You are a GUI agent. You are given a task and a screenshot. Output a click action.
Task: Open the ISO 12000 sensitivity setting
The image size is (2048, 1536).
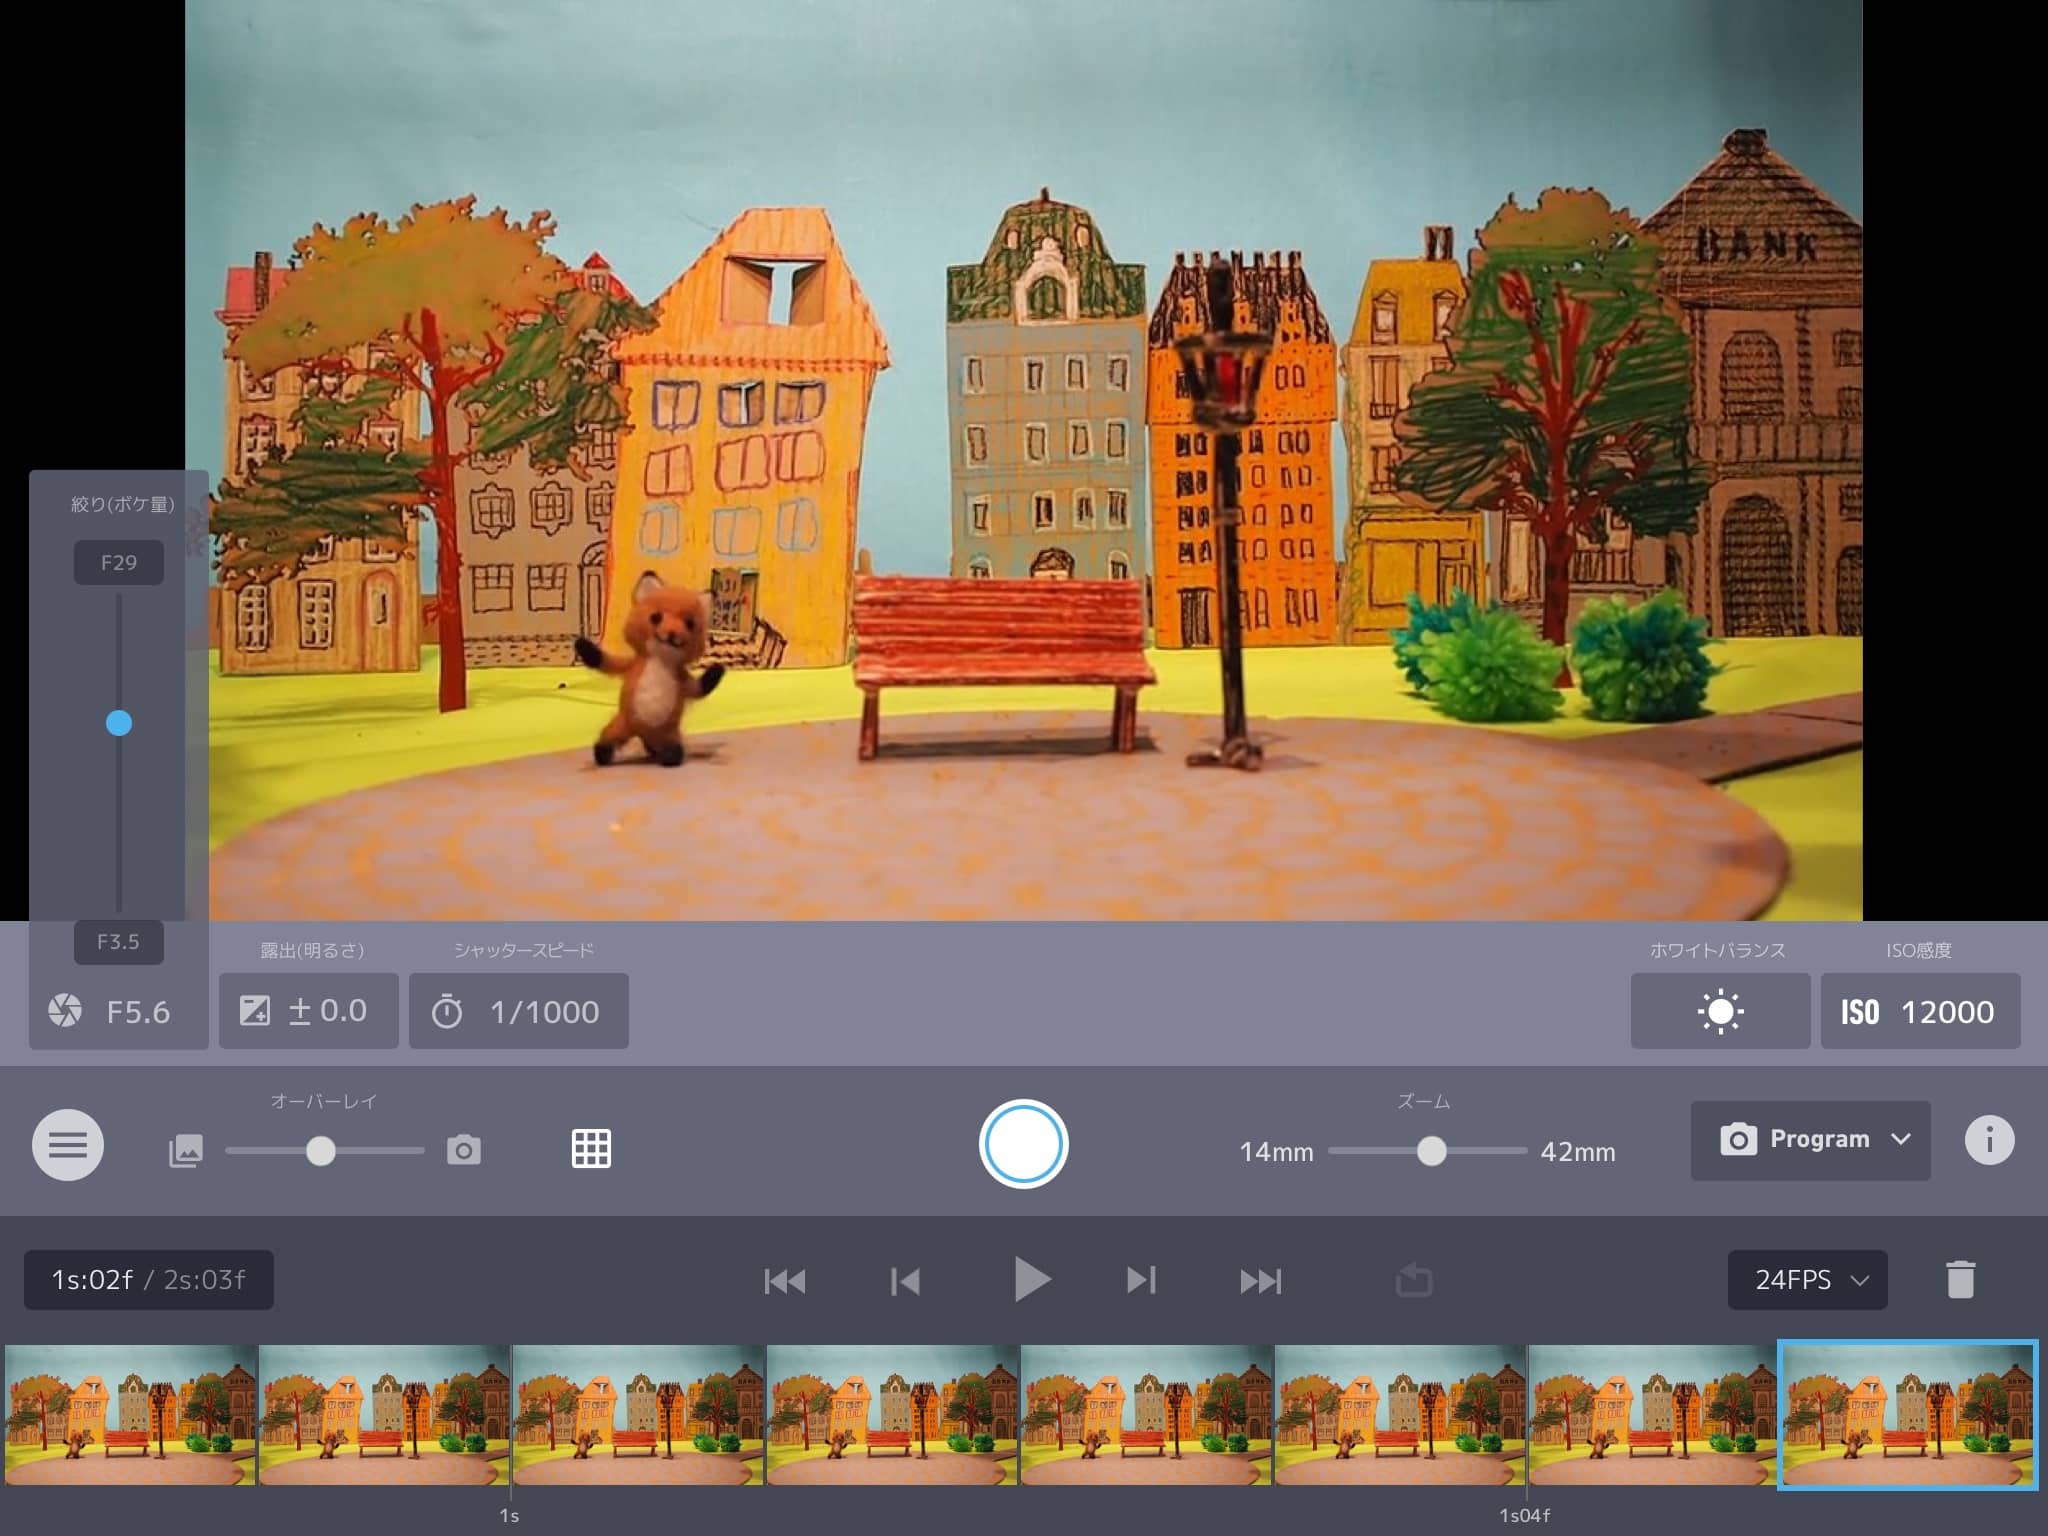pyautogui.click(x=1920, y=1011)
